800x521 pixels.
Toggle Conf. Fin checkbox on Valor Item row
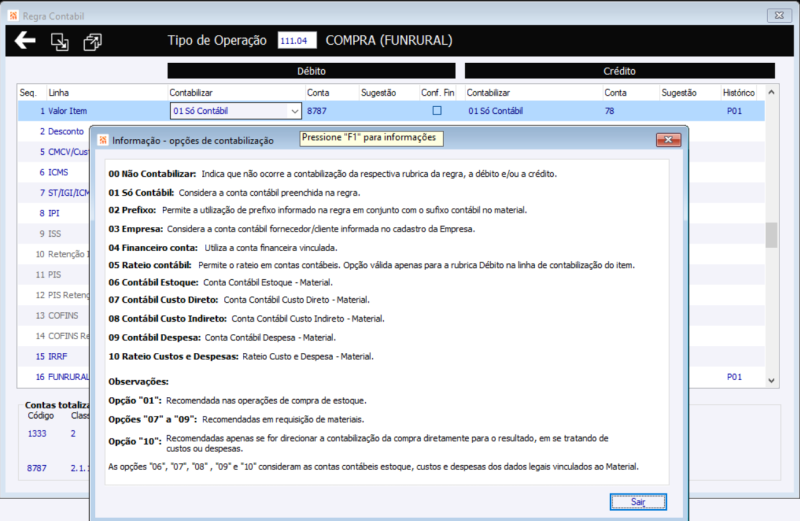tap(437, 110)
